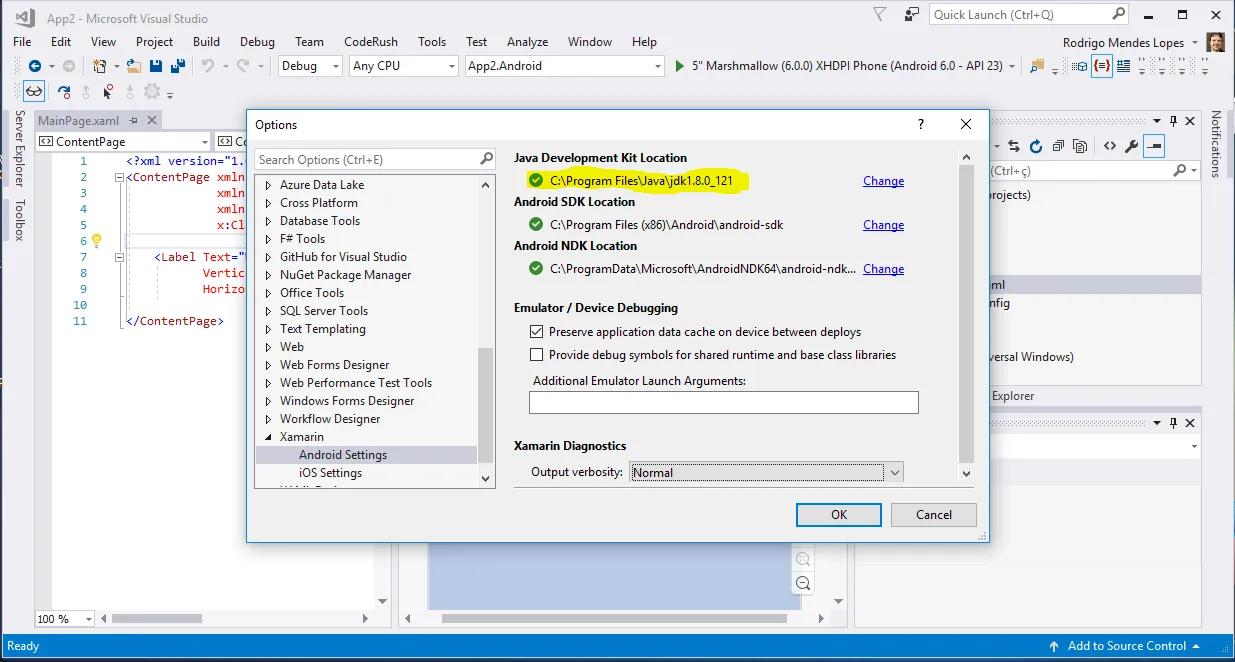Click the Show All Files icon in Solution Explorer
This screenshot has height=662, width=1235.
pyautogui.click(x=1081, y=146)
